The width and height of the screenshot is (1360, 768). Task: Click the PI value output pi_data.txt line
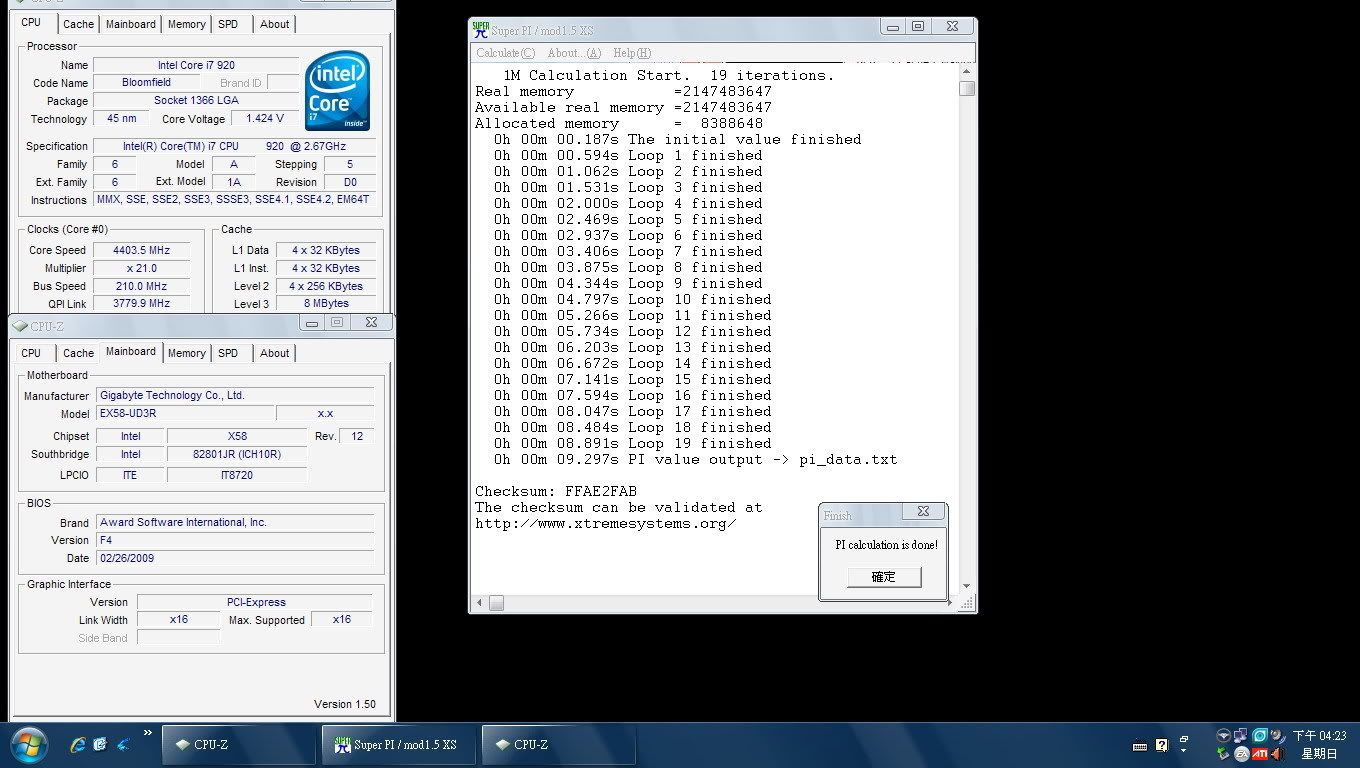point(696,459)
